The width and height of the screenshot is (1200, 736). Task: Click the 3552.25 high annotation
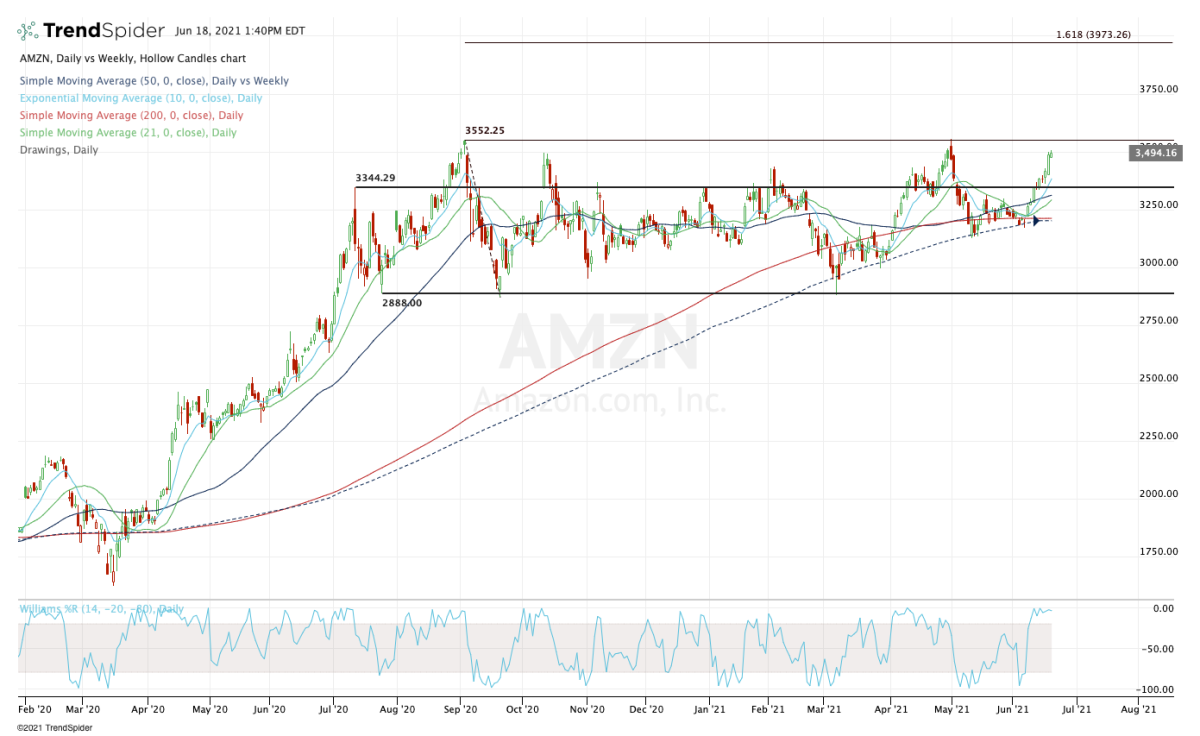coord(483,131)
